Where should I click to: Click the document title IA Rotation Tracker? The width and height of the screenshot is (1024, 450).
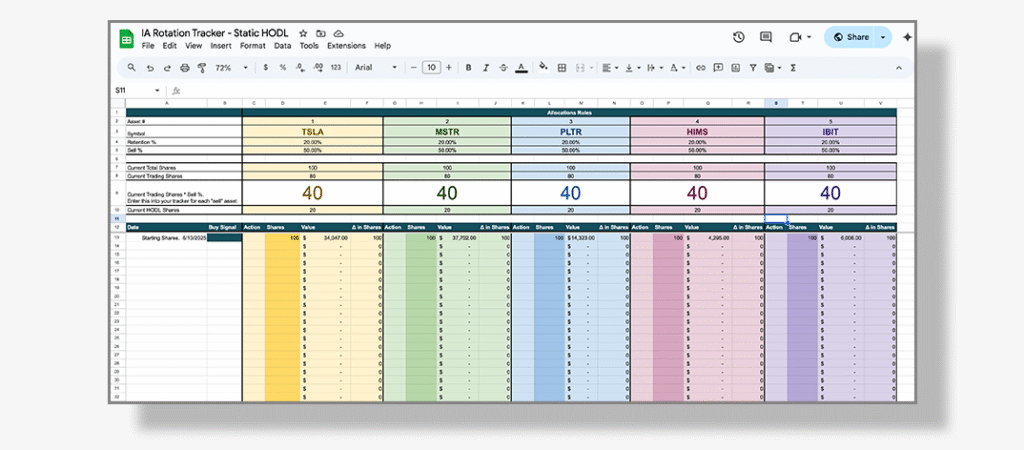point(215,33)
